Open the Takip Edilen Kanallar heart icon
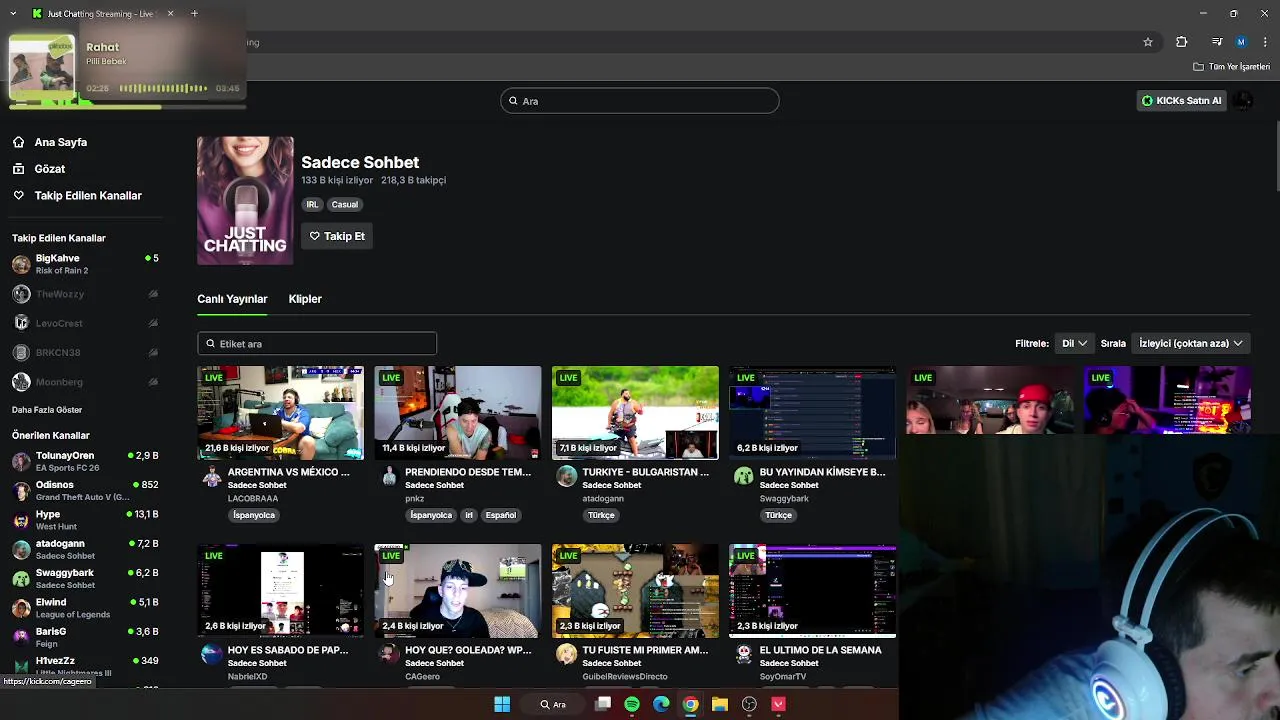1280x720 pixels. [18, 196]
